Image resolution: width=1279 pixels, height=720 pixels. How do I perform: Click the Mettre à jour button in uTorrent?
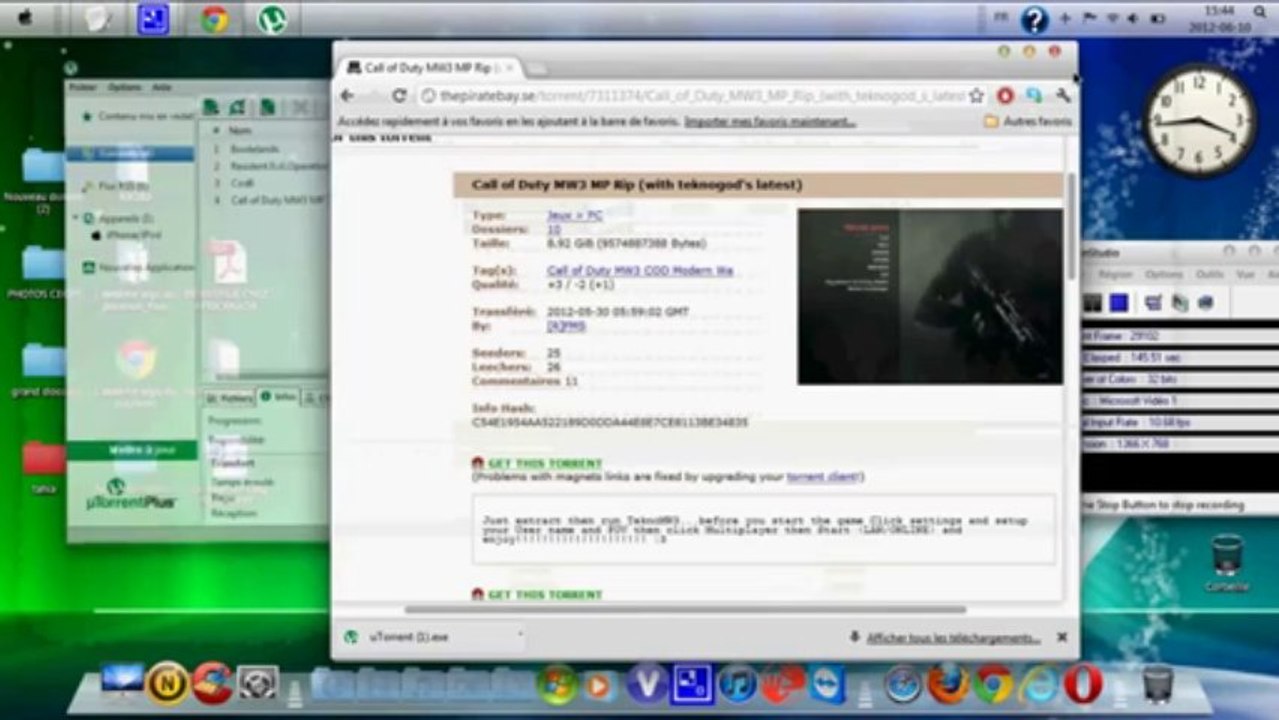132,450
